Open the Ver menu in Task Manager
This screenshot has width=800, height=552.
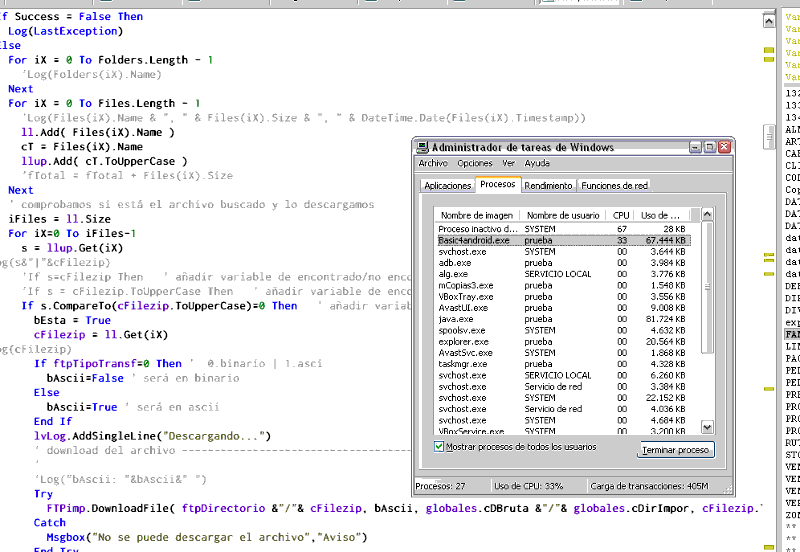[x=509, y=163]
